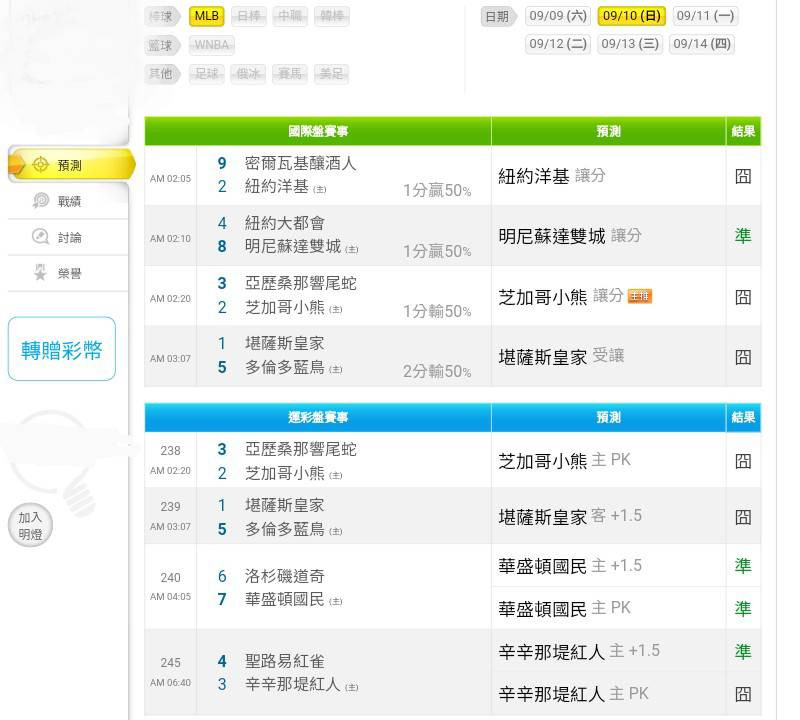The width and height of the screenshot is (800, 720).
Task: Select the 美足 filter
Action: [331, 74]
